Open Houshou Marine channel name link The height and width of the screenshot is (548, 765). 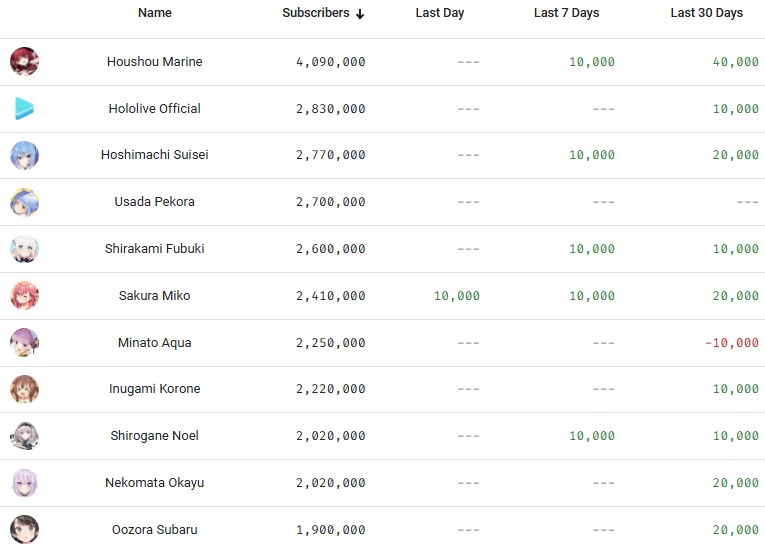(x=154, y=62)
